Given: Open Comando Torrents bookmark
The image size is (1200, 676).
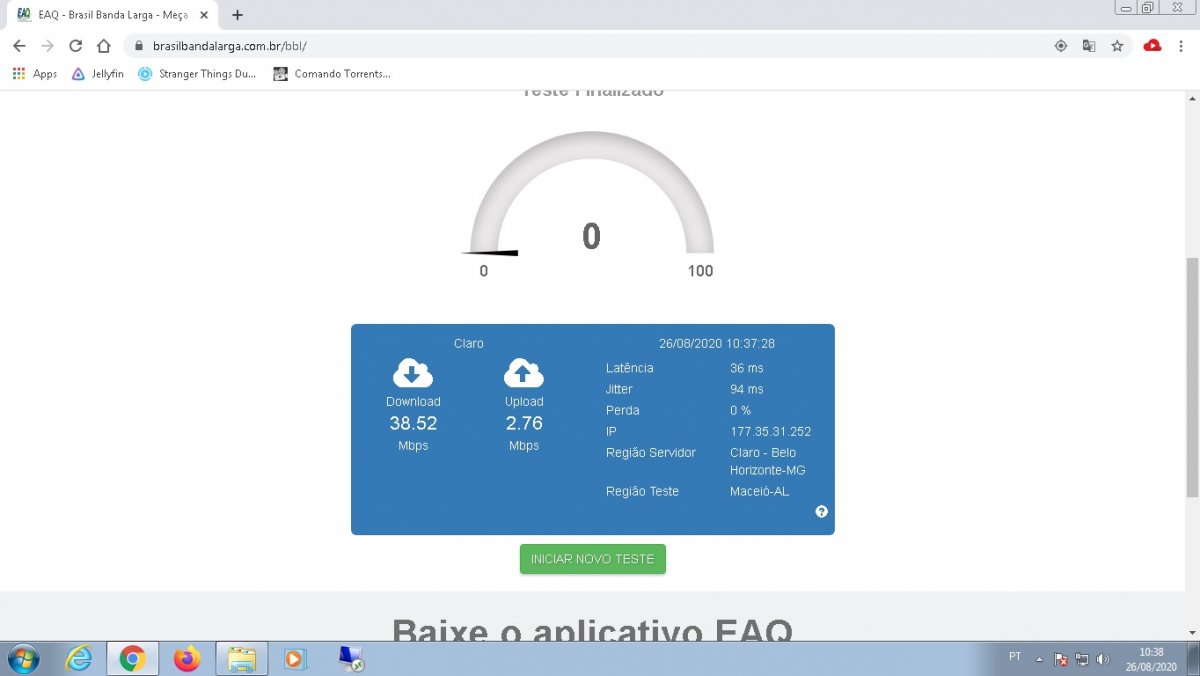Looking at the screenshot, I should coord(332,74).
